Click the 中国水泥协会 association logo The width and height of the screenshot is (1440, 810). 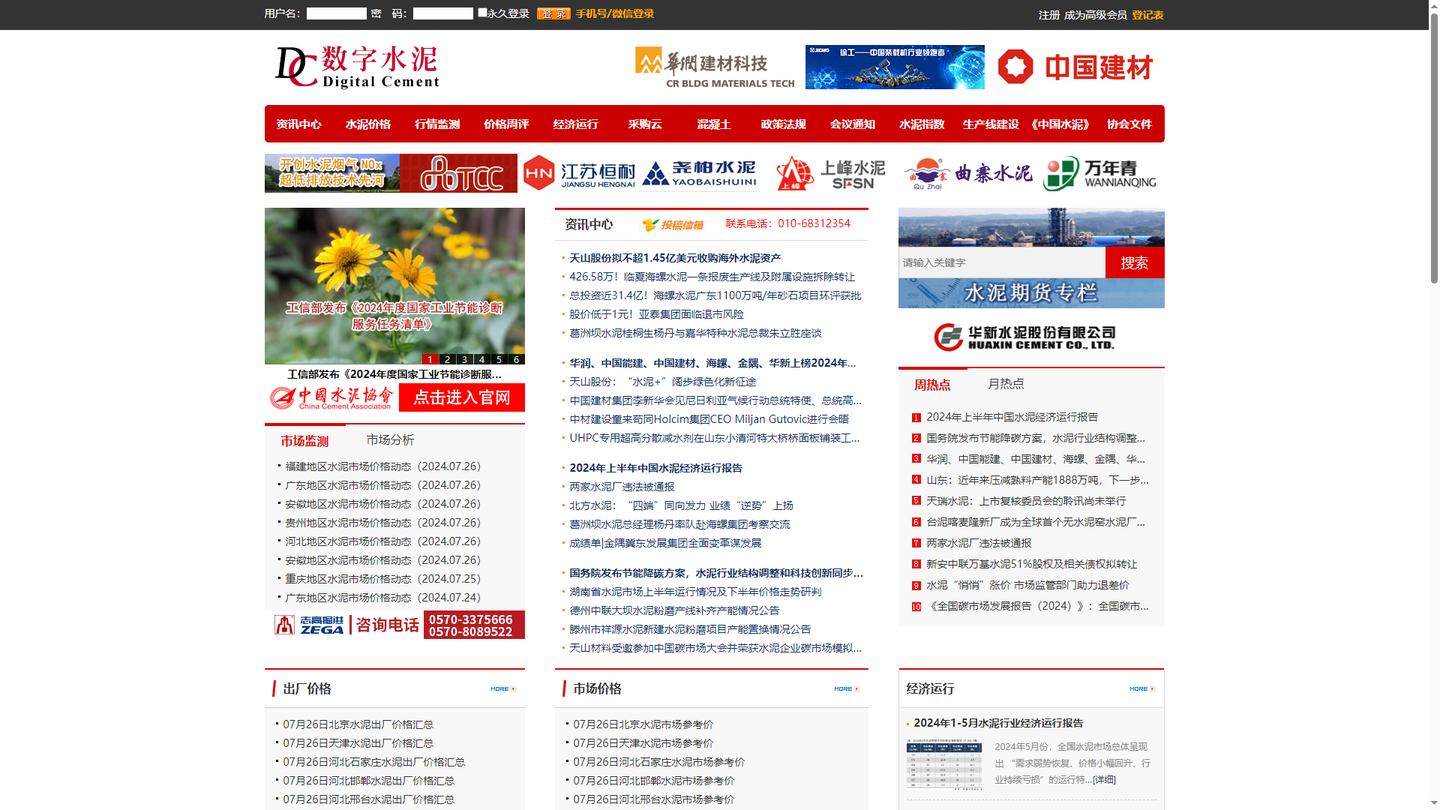point(331,398)
